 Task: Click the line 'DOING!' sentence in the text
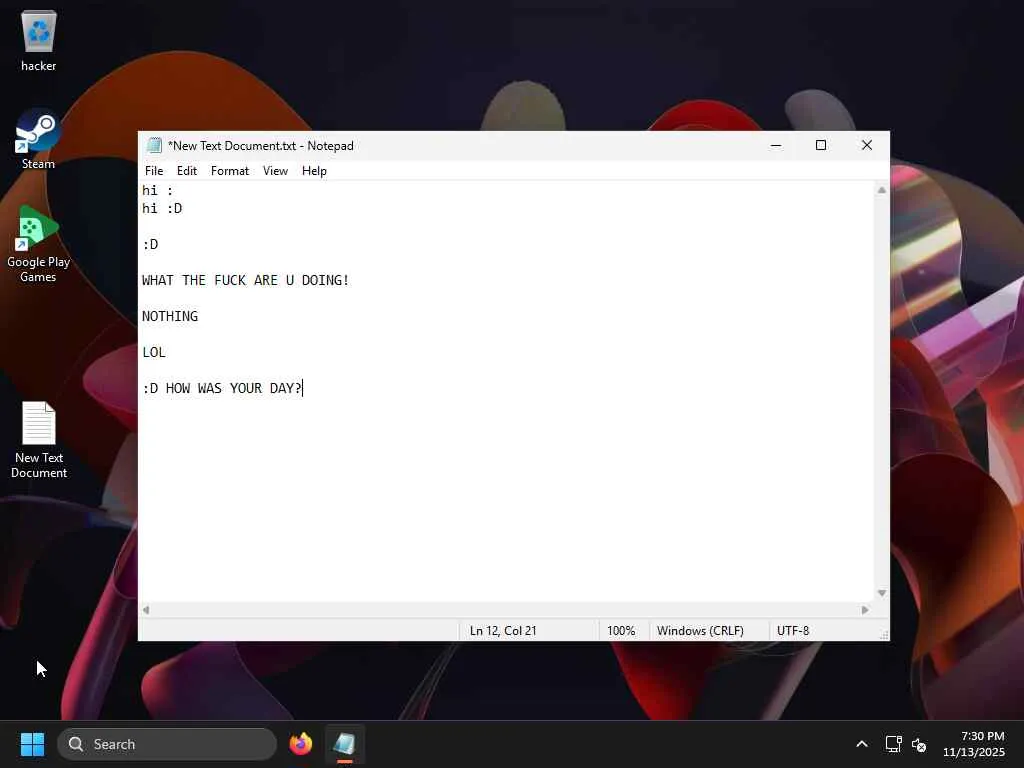(246, 280)
